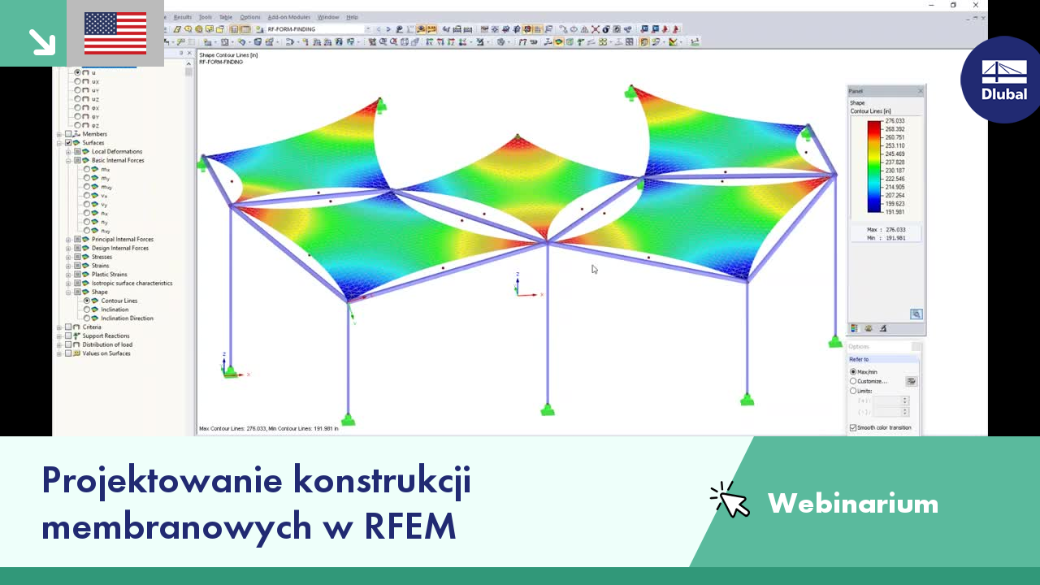1040x585 pixels.
Task: Close the Panel window
Action: [920, 91]
